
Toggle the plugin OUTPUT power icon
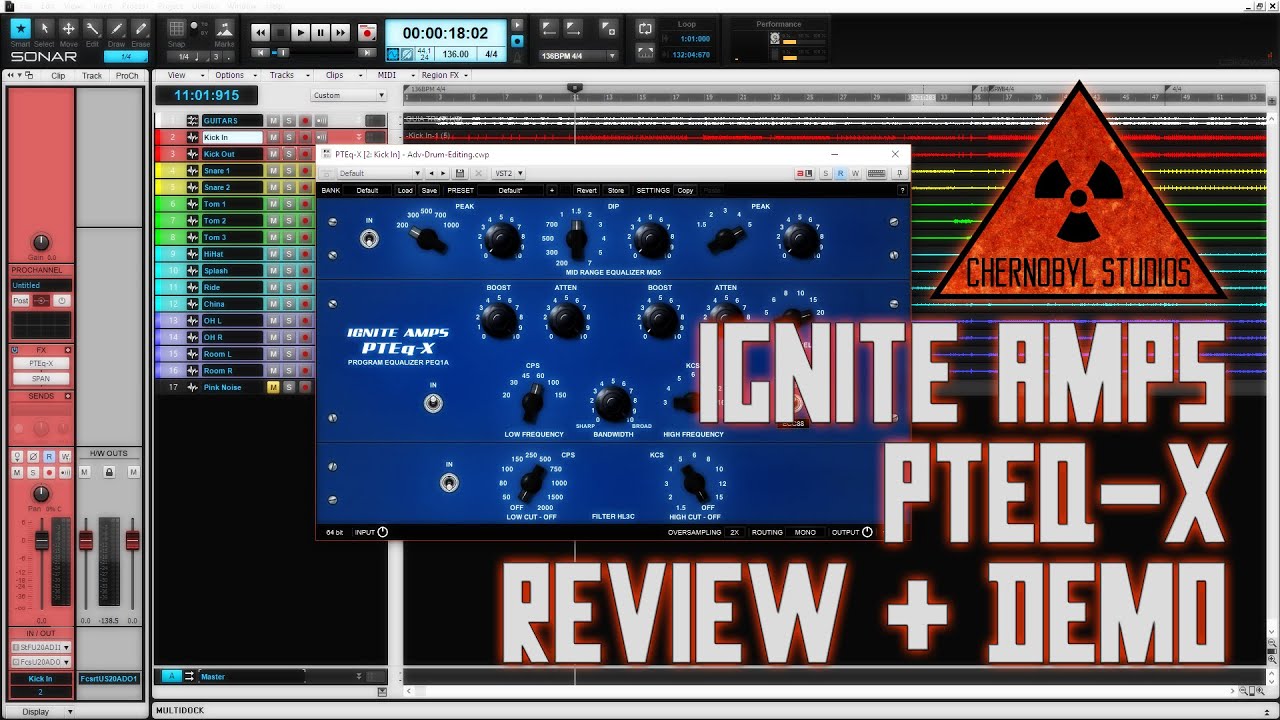click(867, 532)
